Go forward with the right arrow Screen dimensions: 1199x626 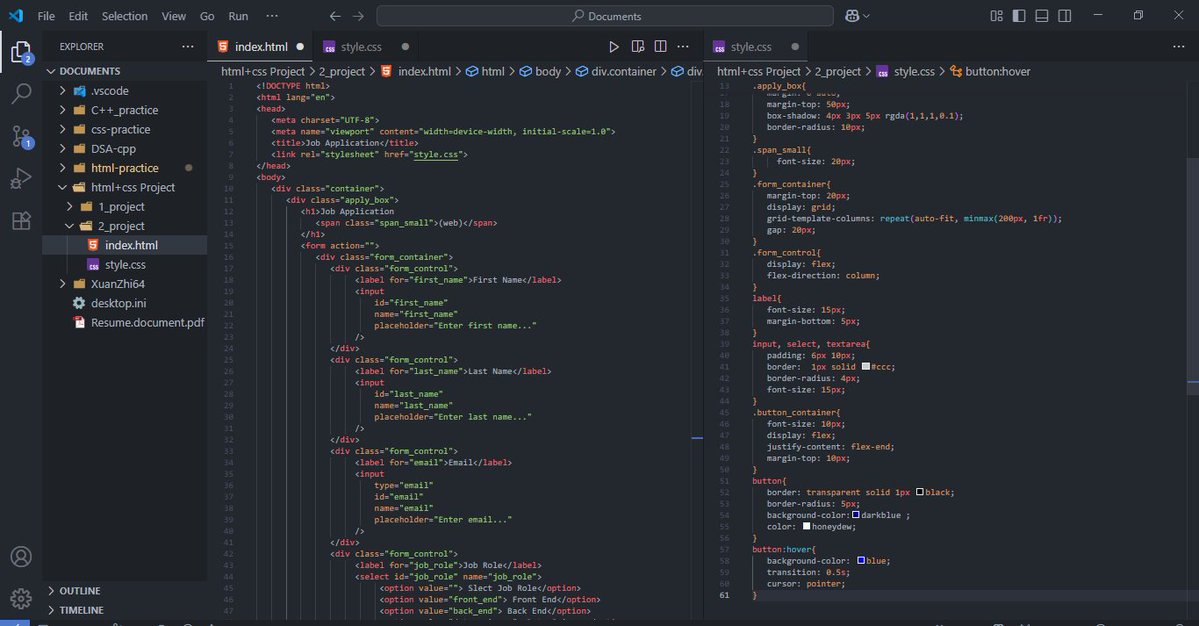pyautogui.click(x=358, y=16)
